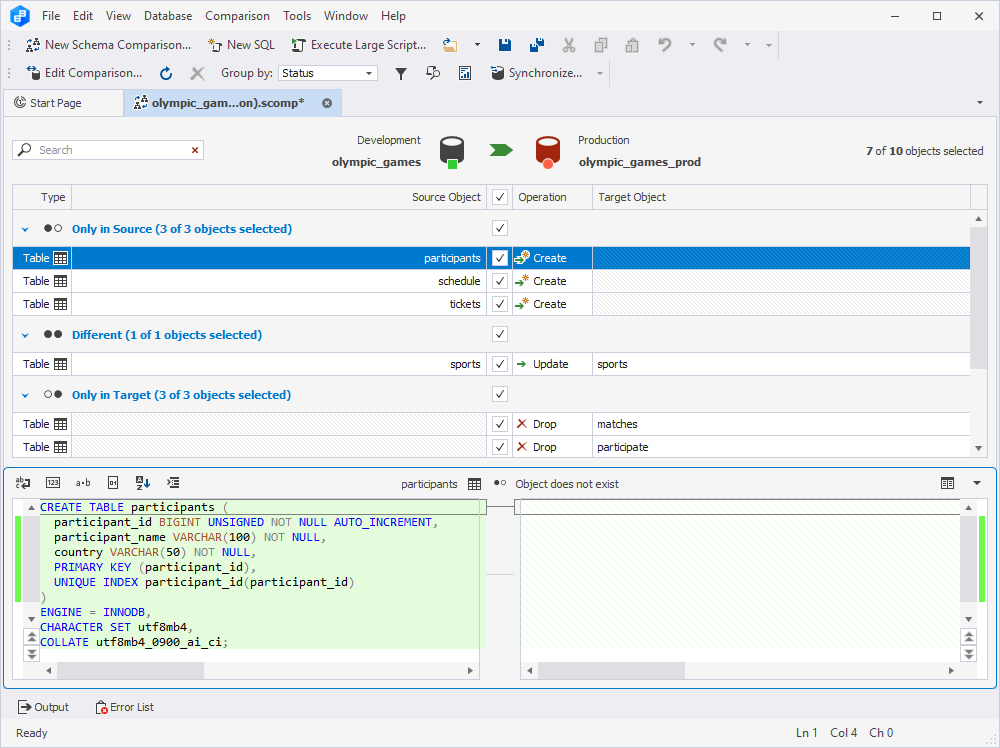The width and height of the screenshot is (1000, 748).
Task: Open dropdown arrow next to Open folder icon
Action: [x=477, y=45]
